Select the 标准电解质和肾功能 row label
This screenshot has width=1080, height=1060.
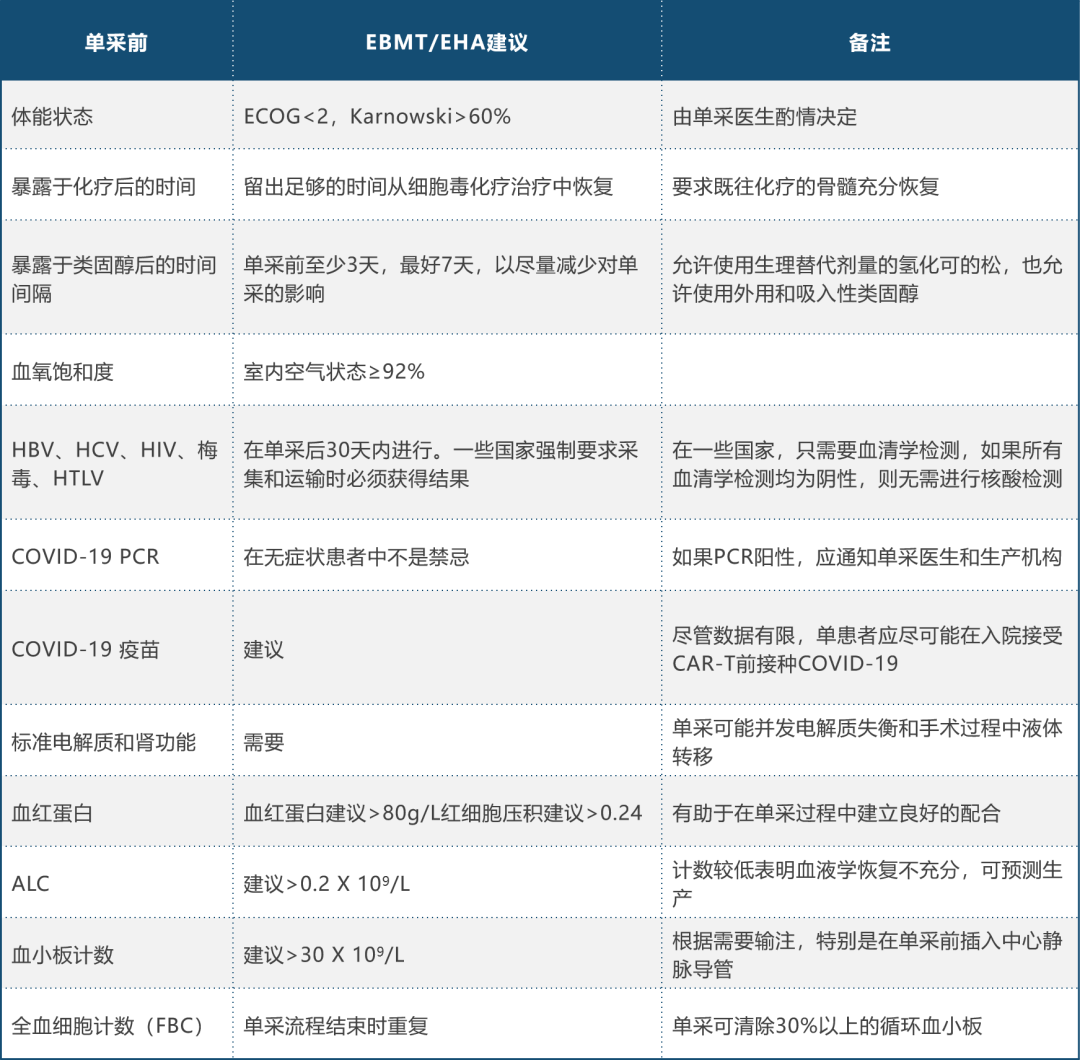[103, 742]
